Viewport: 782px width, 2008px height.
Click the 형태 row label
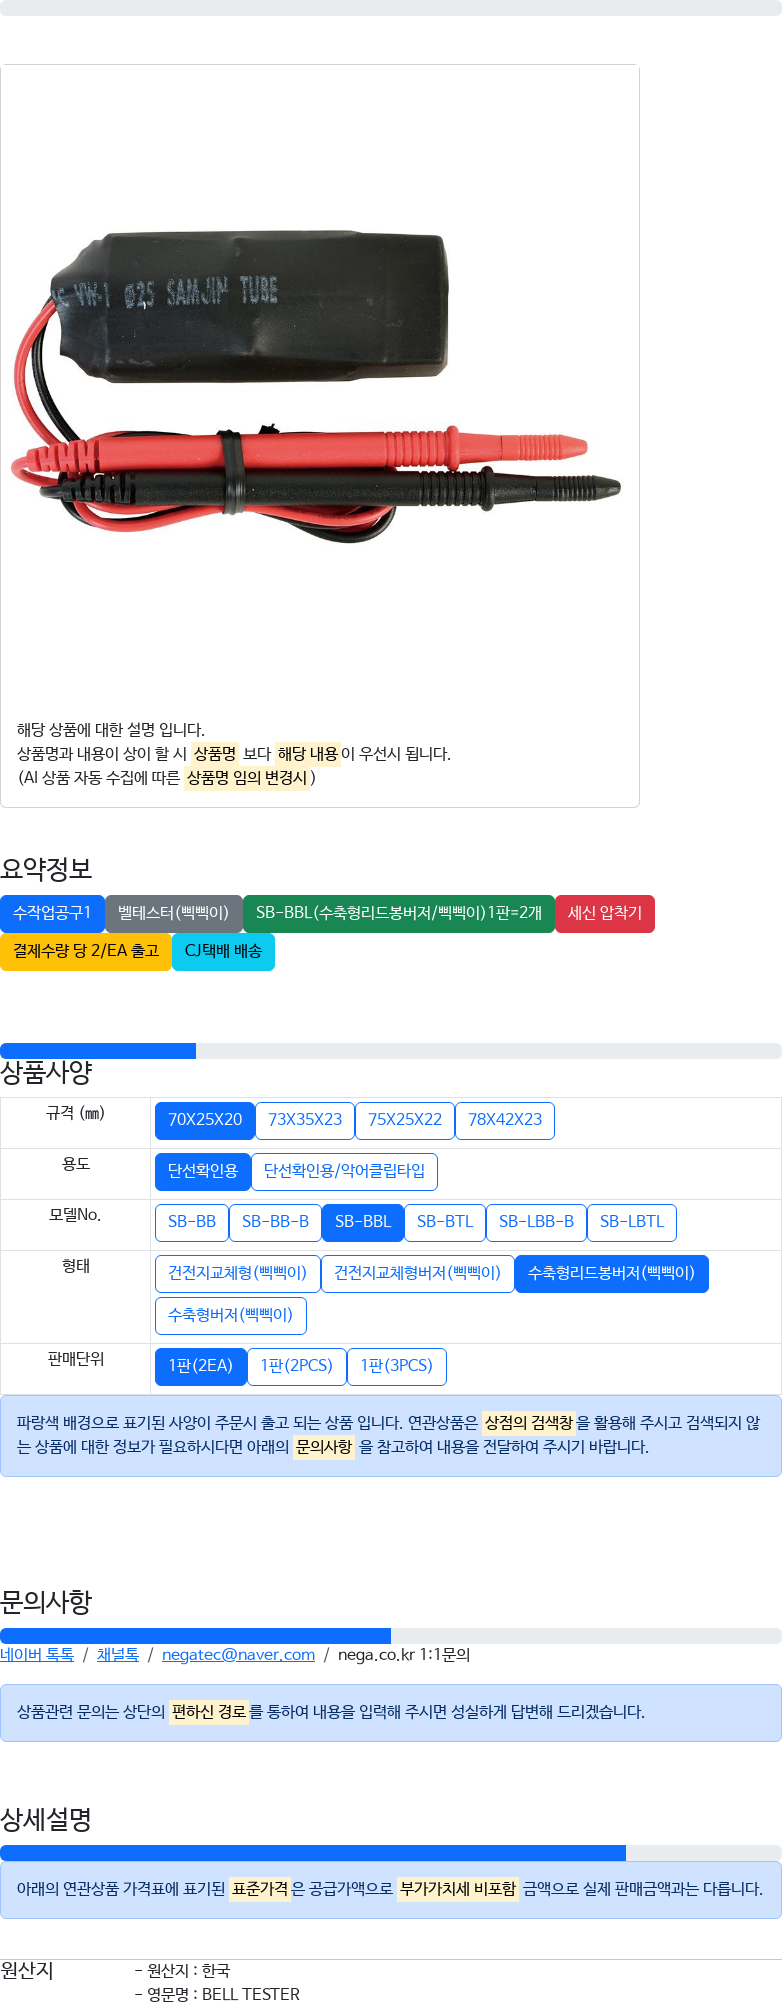tap(76, 1266)
